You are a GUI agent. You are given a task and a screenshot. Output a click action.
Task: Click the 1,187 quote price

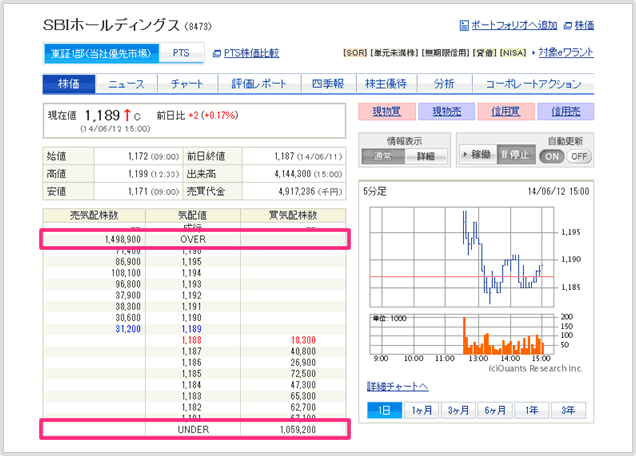coord(191,351)
